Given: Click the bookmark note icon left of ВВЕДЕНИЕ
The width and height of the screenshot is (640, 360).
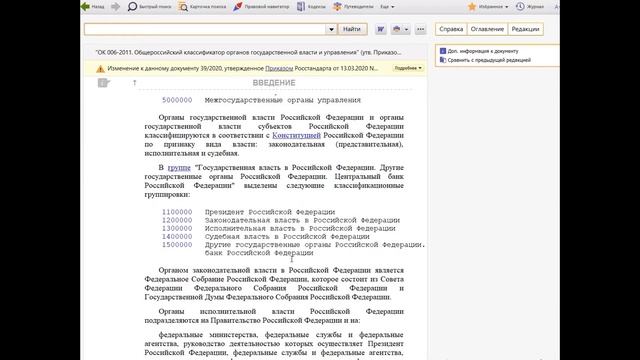Looking at the screenshot, I should pos(103,83).
